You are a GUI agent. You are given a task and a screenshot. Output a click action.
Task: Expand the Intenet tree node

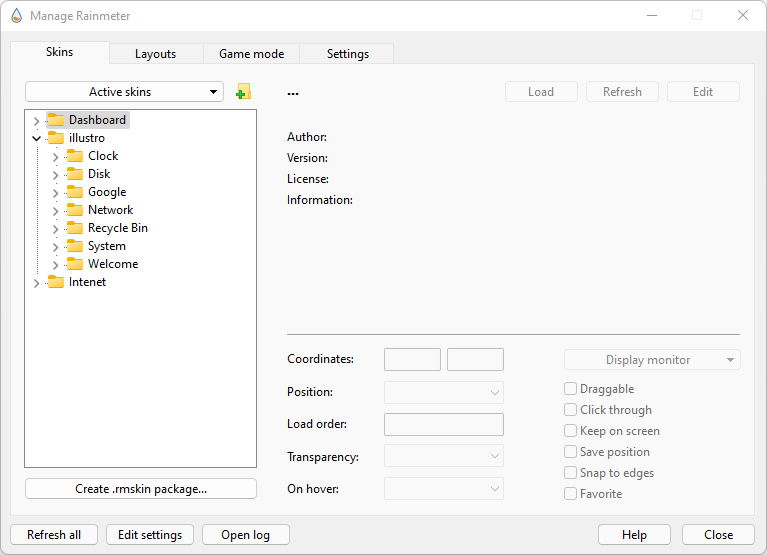(x=36, y=283)
